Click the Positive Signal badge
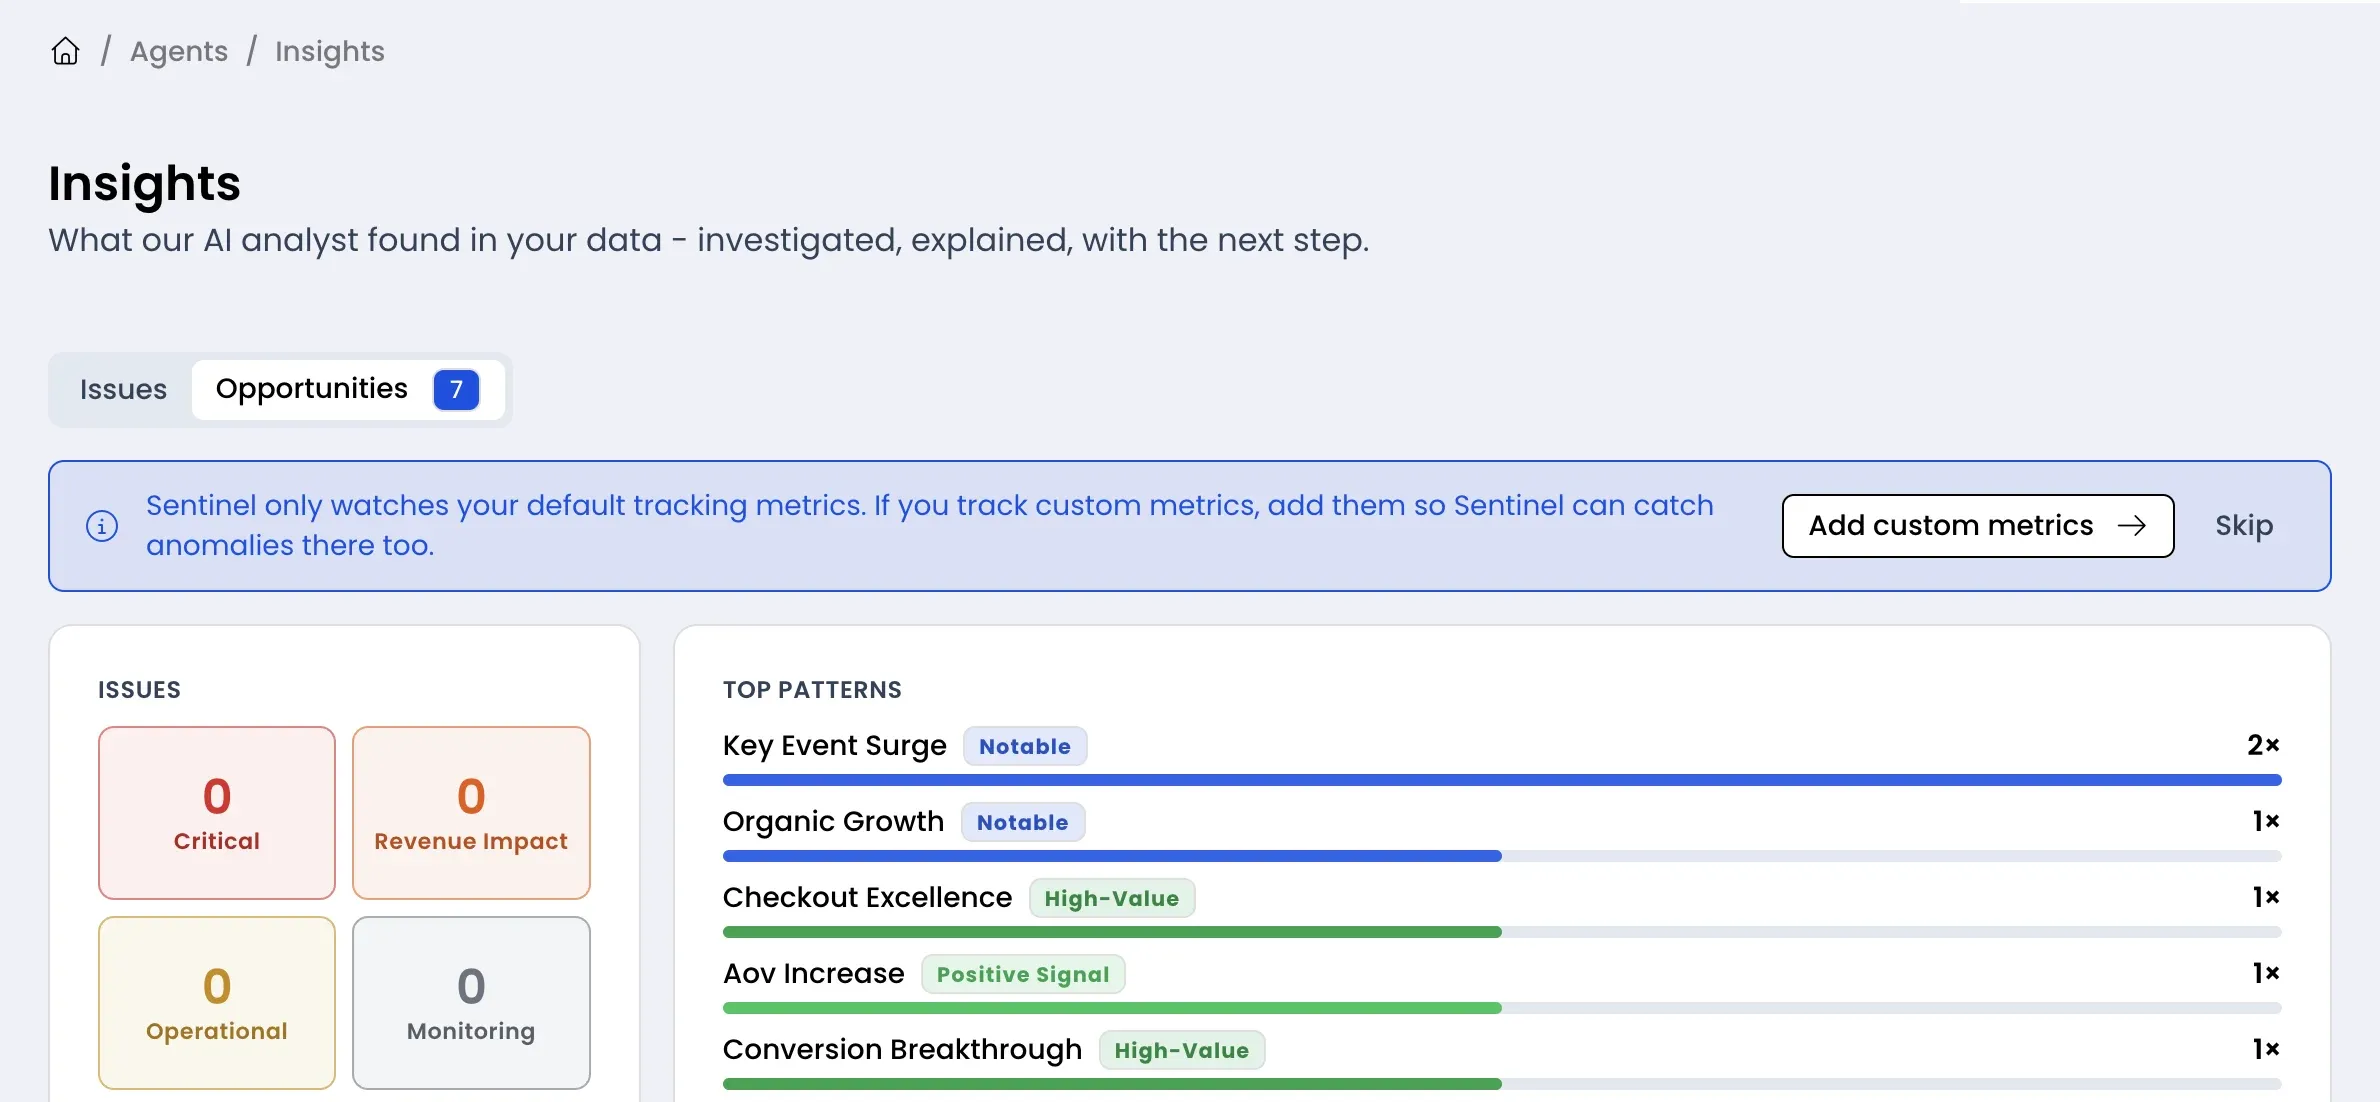2380x1102 pixels. coord(1023,974)
